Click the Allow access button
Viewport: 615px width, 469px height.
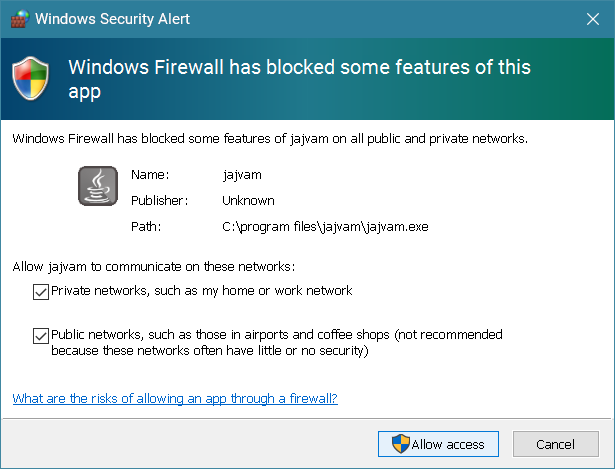[439, 444]
